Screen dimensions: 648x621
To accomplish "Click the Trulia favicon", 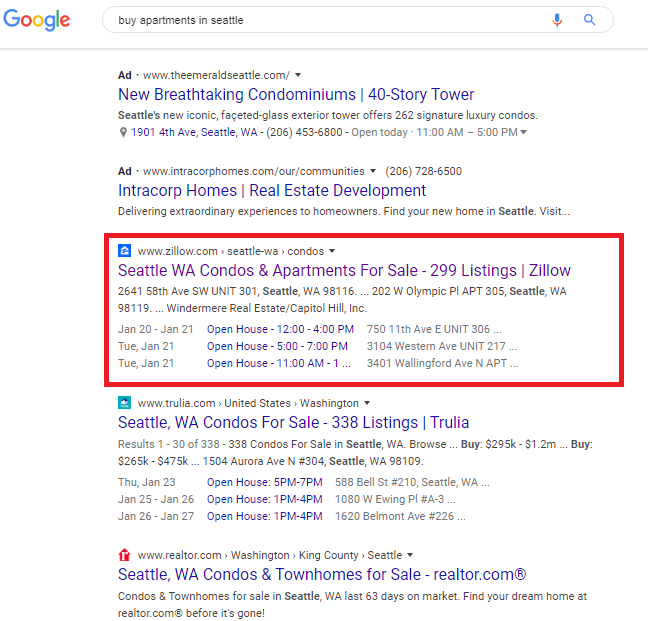I will [x=124, y=402].
